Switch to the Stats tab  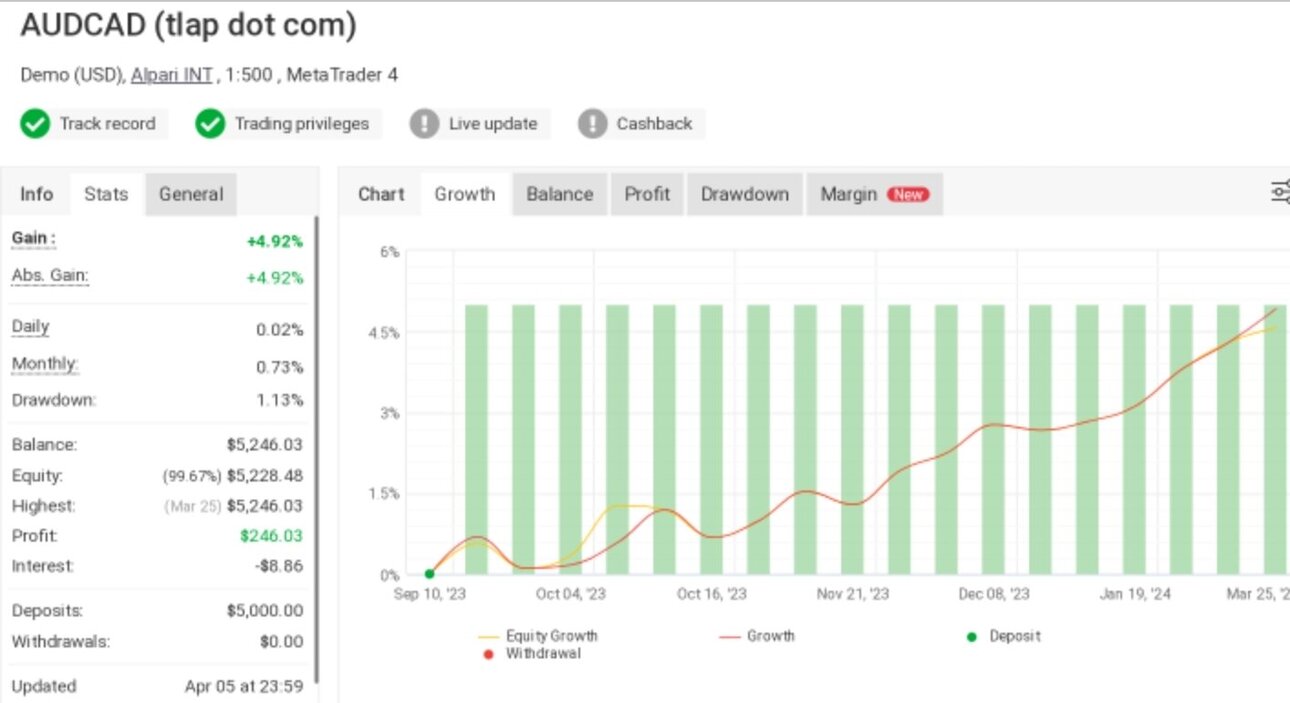106,194
